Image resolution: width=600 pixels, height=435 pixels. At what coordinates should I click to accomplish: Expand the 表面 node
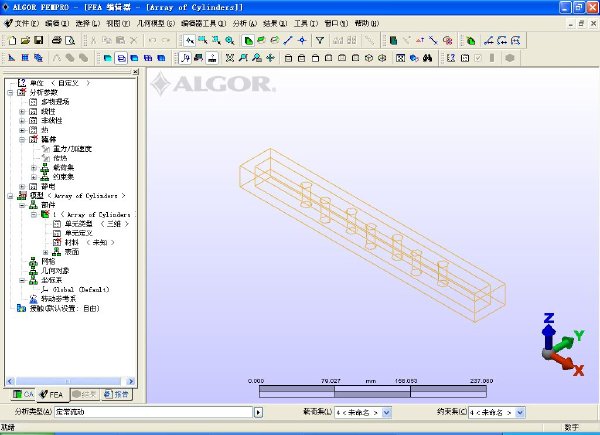46,252
